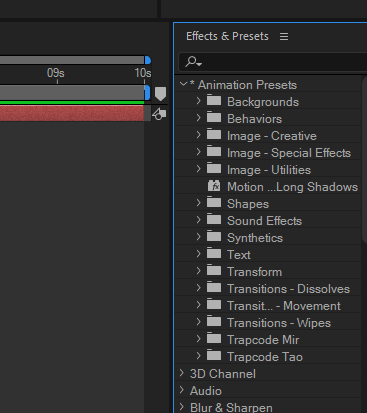Image resolution: width=367 pixels, height=413 pixels.
Task: Select the Transit... - Movement folder icon
Action: (x=214, y=304)
